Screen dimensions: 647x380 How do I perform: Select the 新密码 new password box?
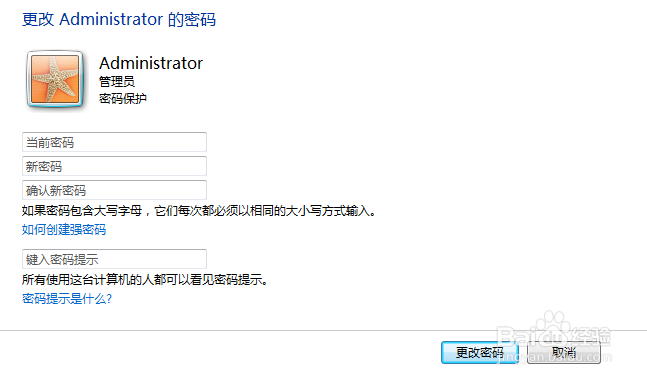[x=114, y=166]
